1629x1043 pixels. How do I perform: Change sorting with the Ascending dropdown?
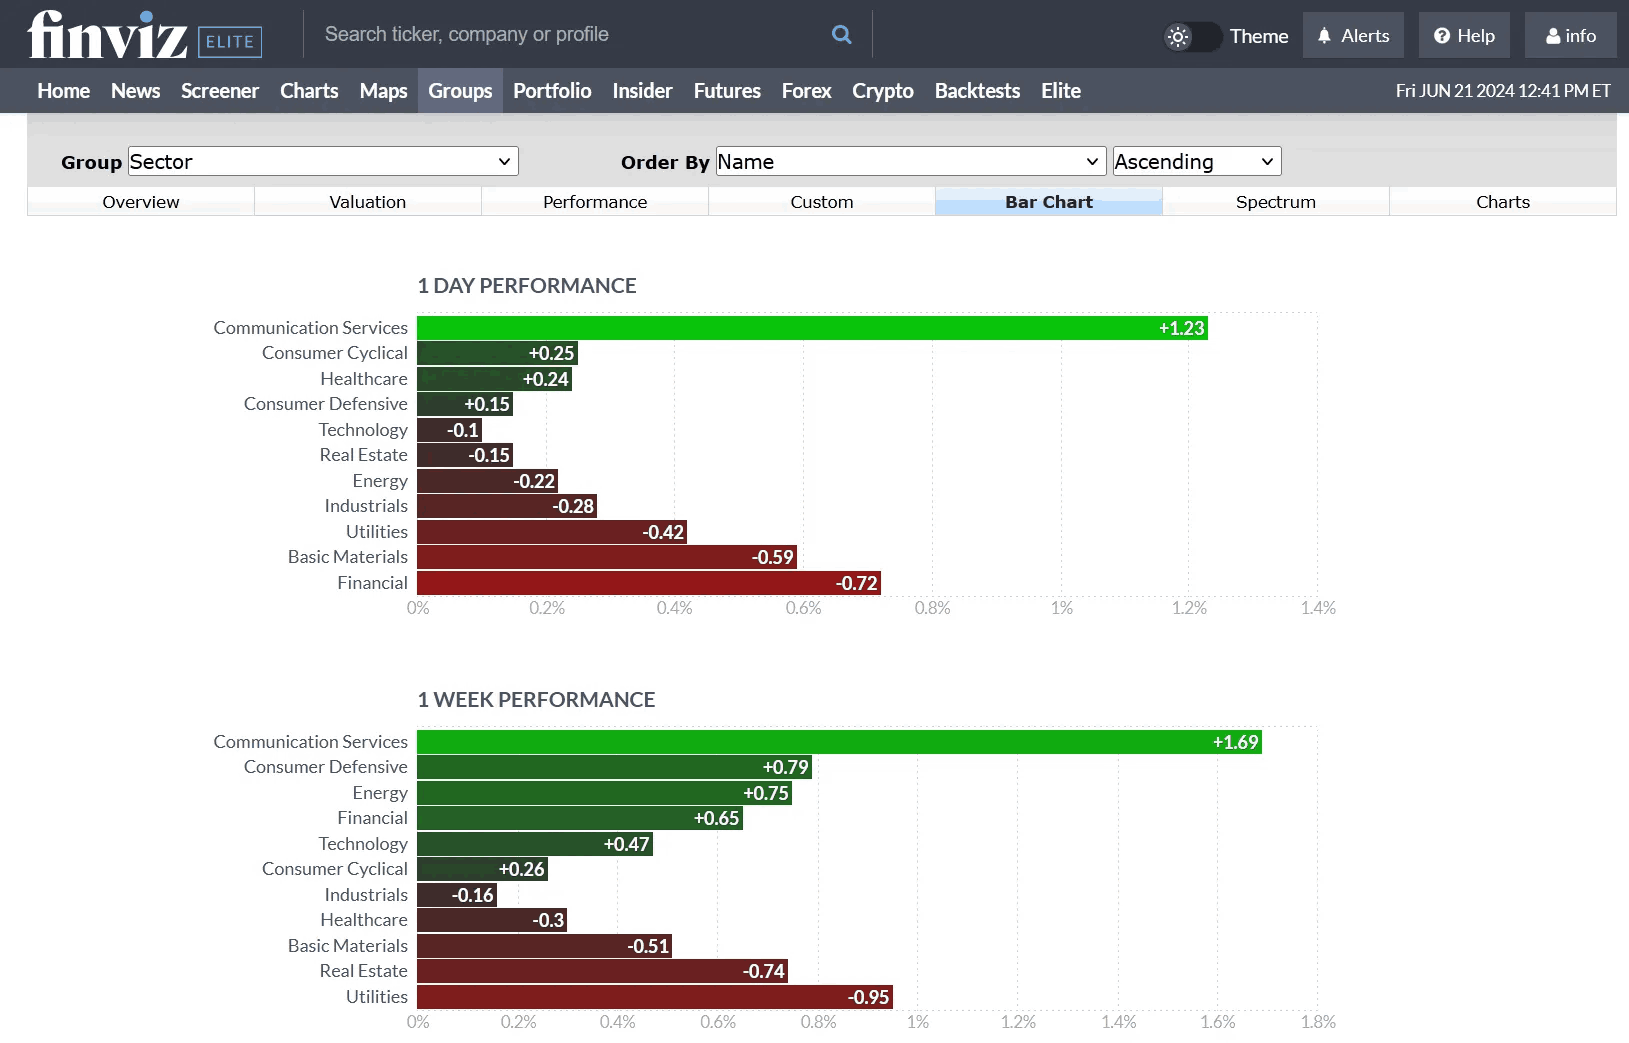(1195, 161)
